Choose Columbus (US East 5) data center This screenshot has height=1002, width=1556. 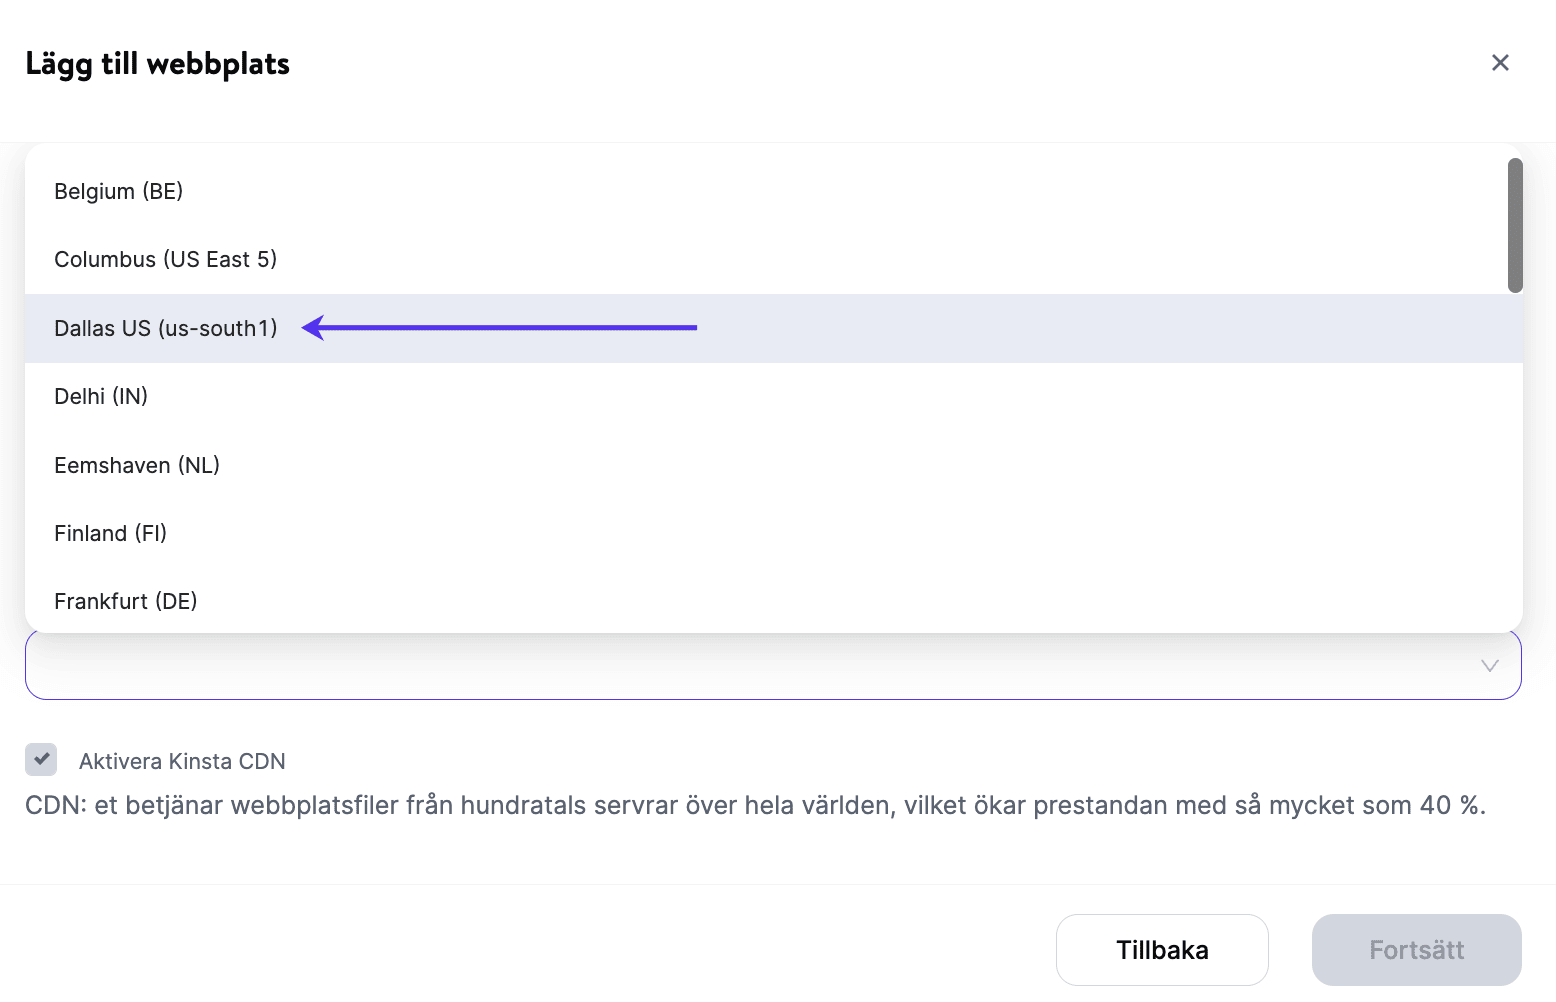165,260
